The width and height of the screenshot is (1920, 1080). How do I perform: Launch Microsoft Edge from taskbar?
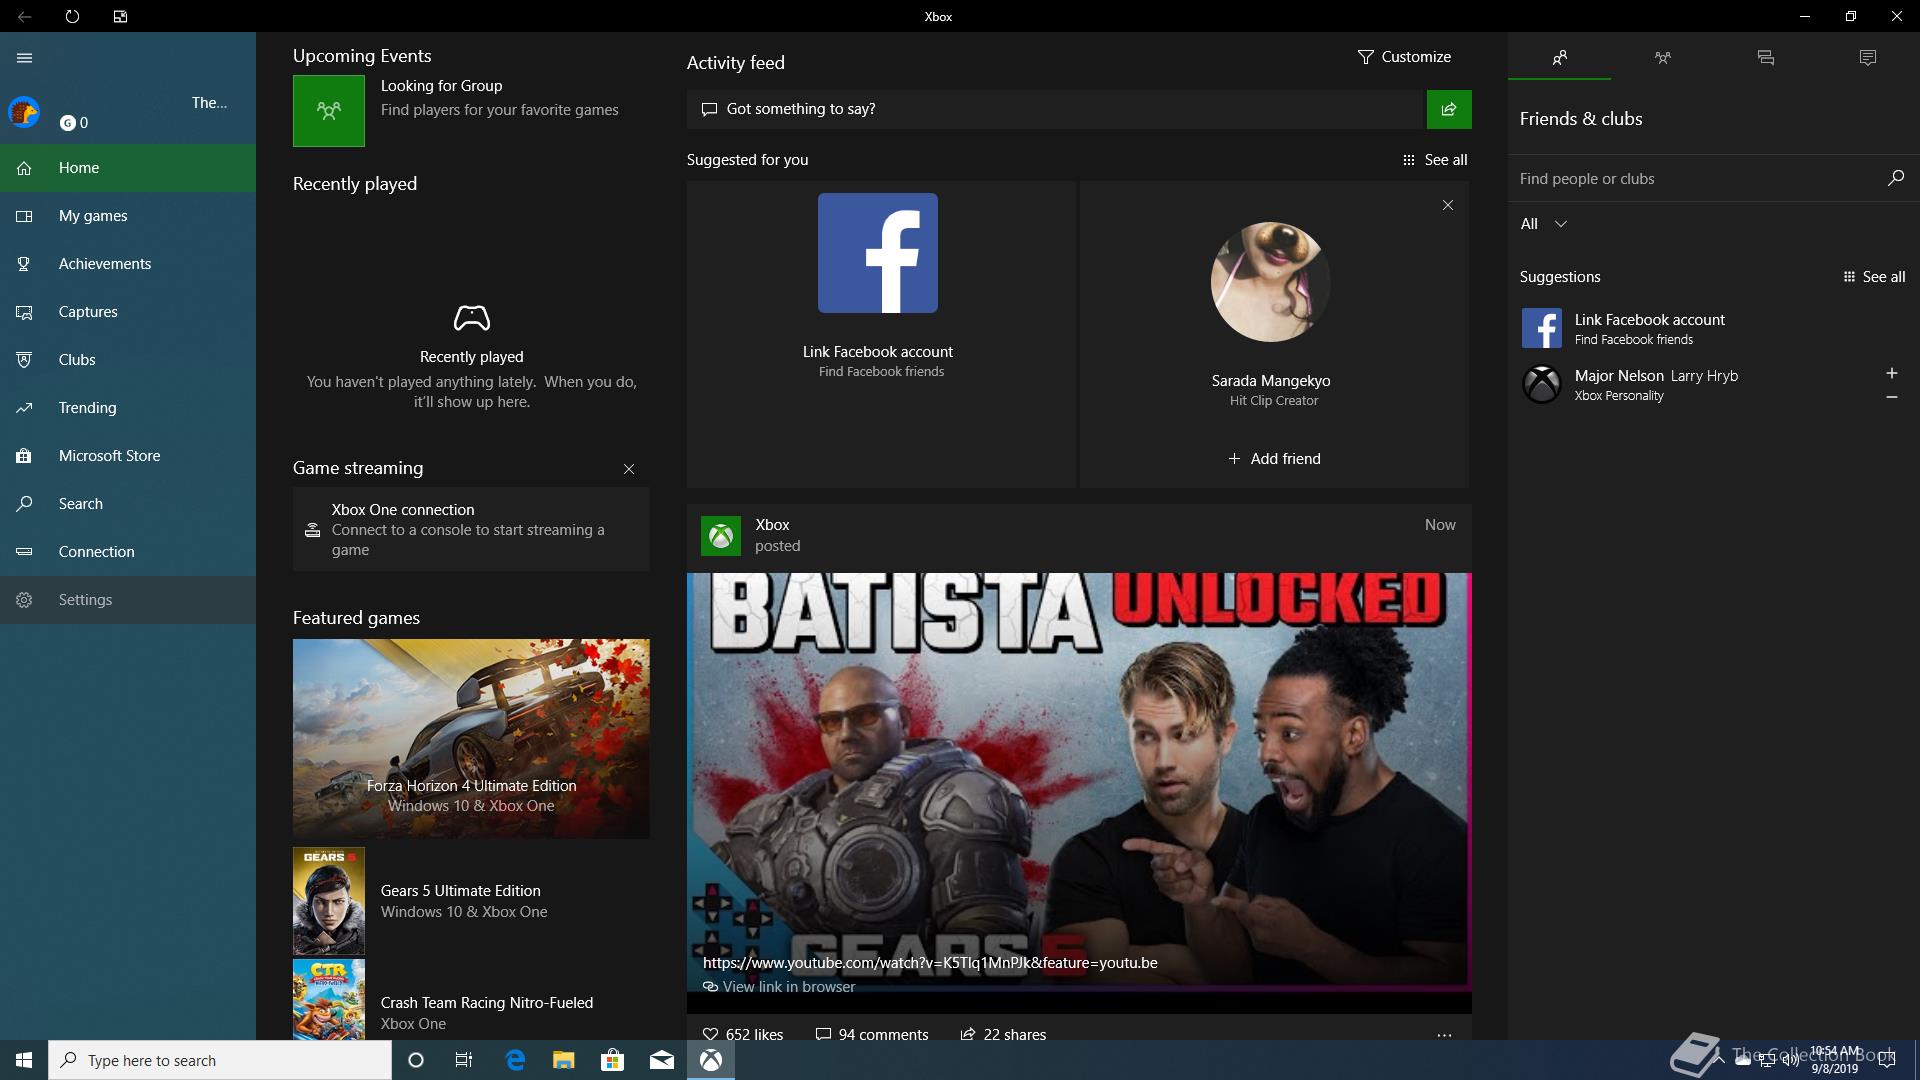pyautogui.click(x=515, y=1060)
